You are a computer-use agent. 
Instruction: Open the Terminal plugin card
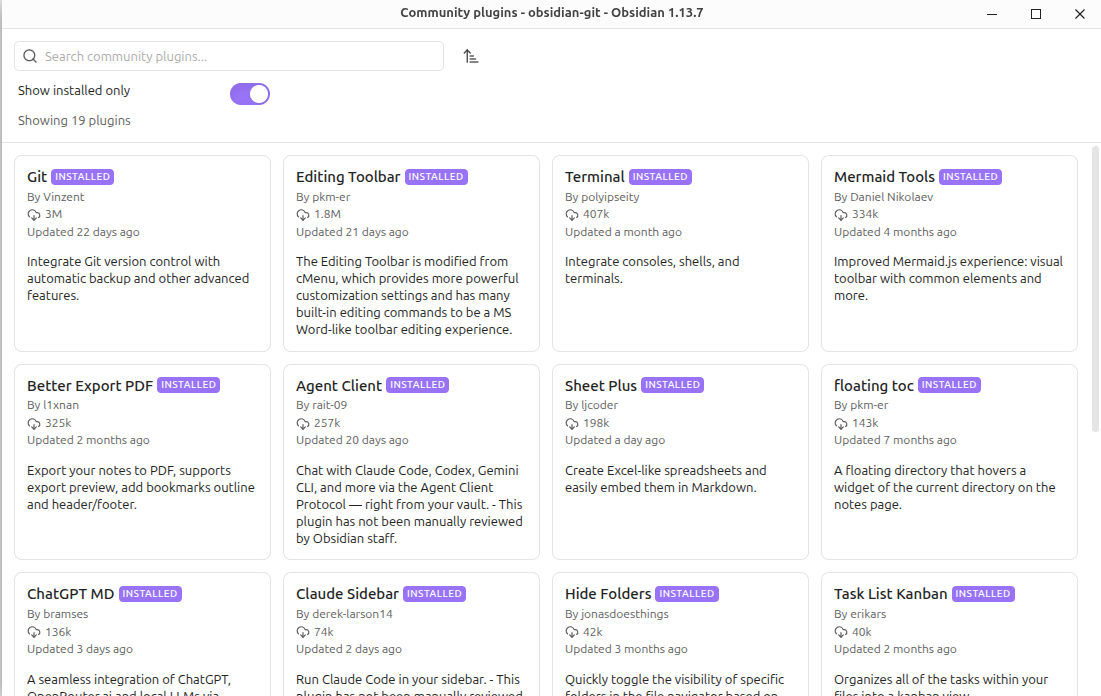[x=680, y=253]
